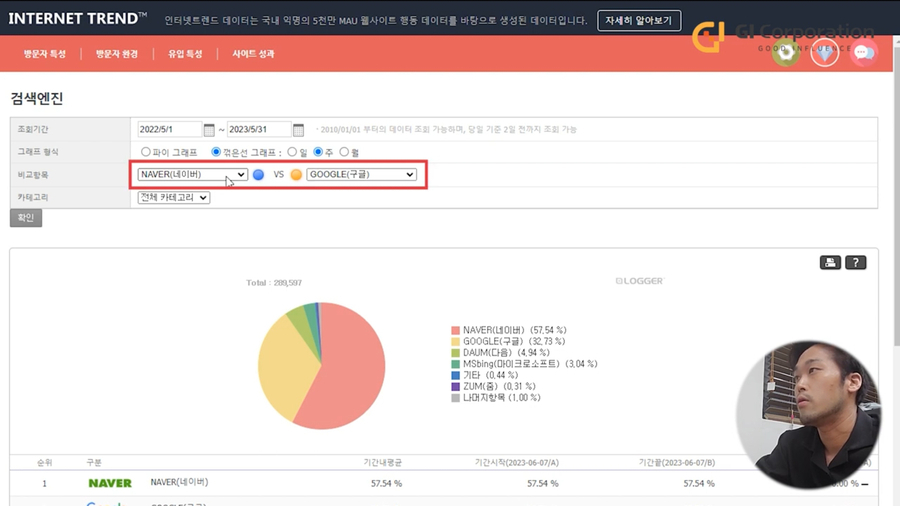Click the INTERNET TREND logo
Screen dimensions: 900x506
coord(77,18)
